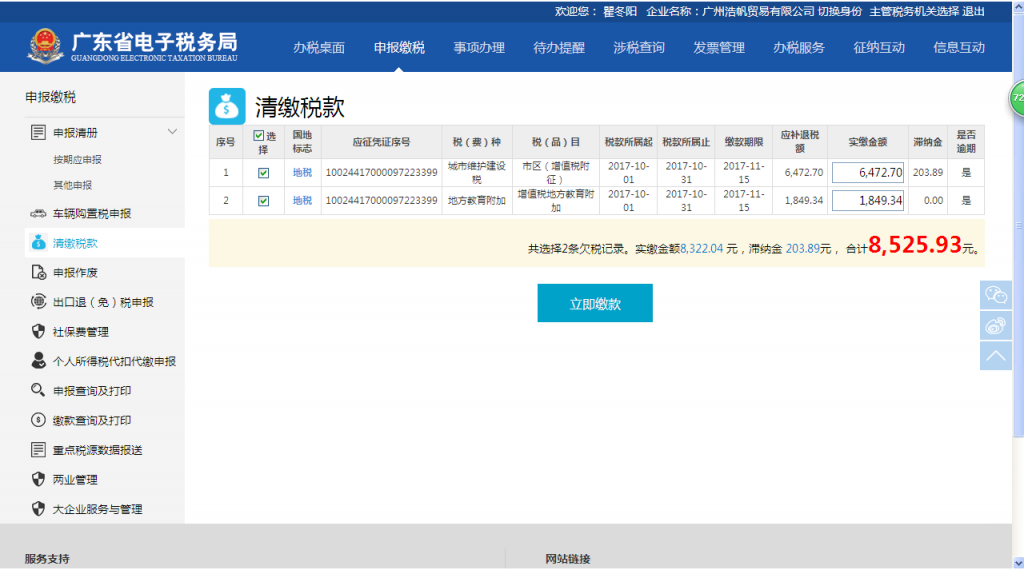Open 按期应申报 submenu item
The width and height of the screenshot is (1024, 570).
77,160
